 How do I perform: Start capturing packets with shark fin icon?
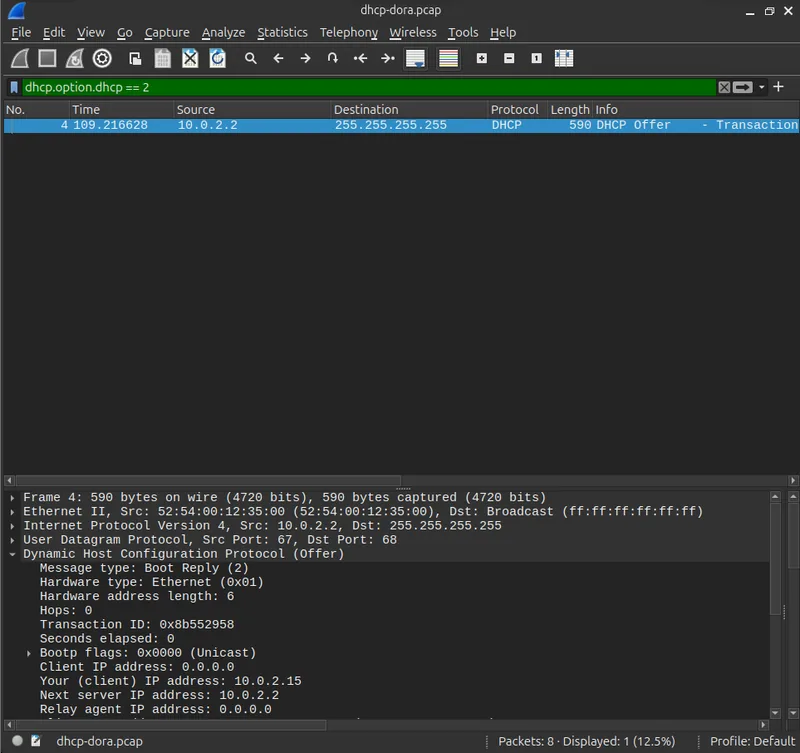(x=20, y=59)
